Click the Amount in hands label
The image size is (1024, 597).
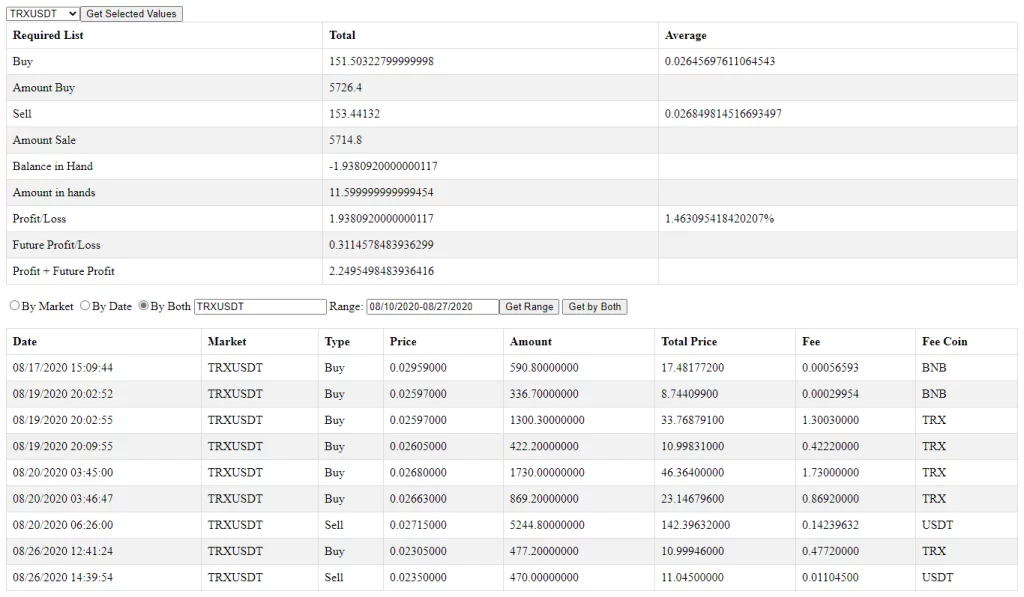tap(54, 192)
